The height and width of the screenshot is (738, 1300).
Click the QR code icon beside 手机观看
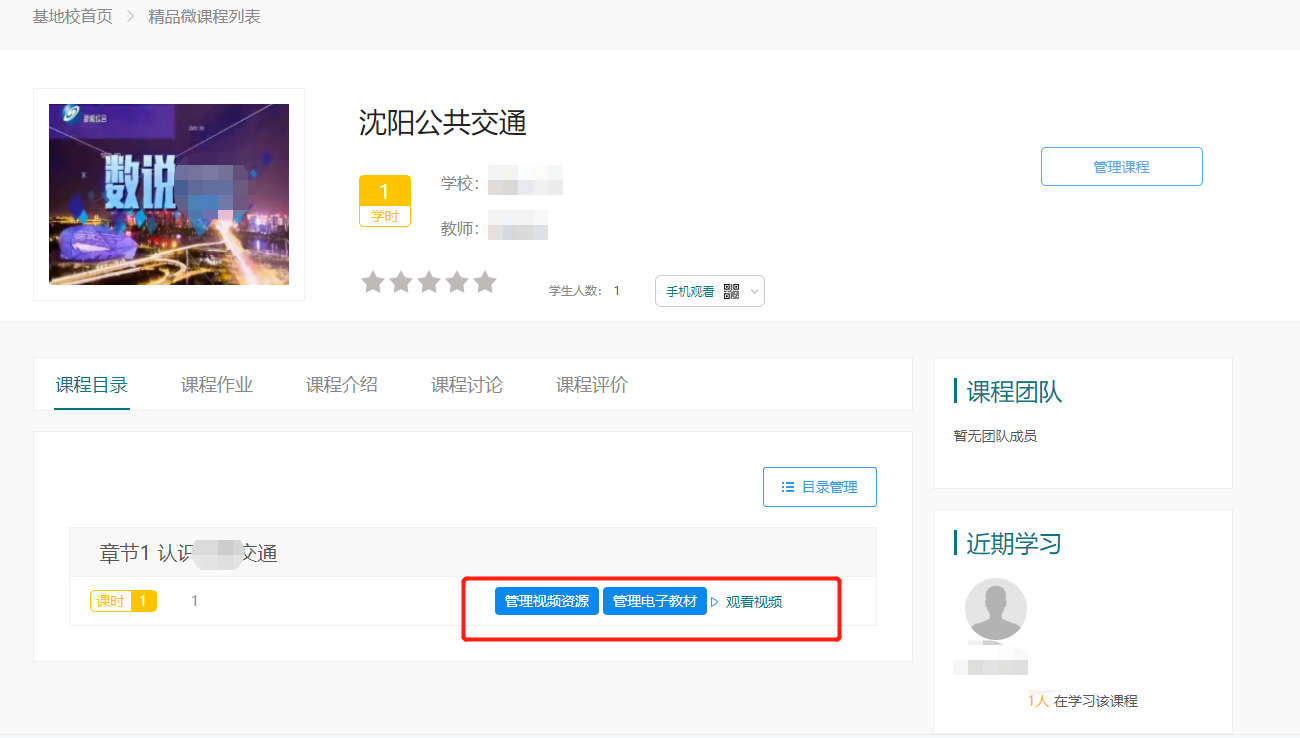[x=731, y=292]
